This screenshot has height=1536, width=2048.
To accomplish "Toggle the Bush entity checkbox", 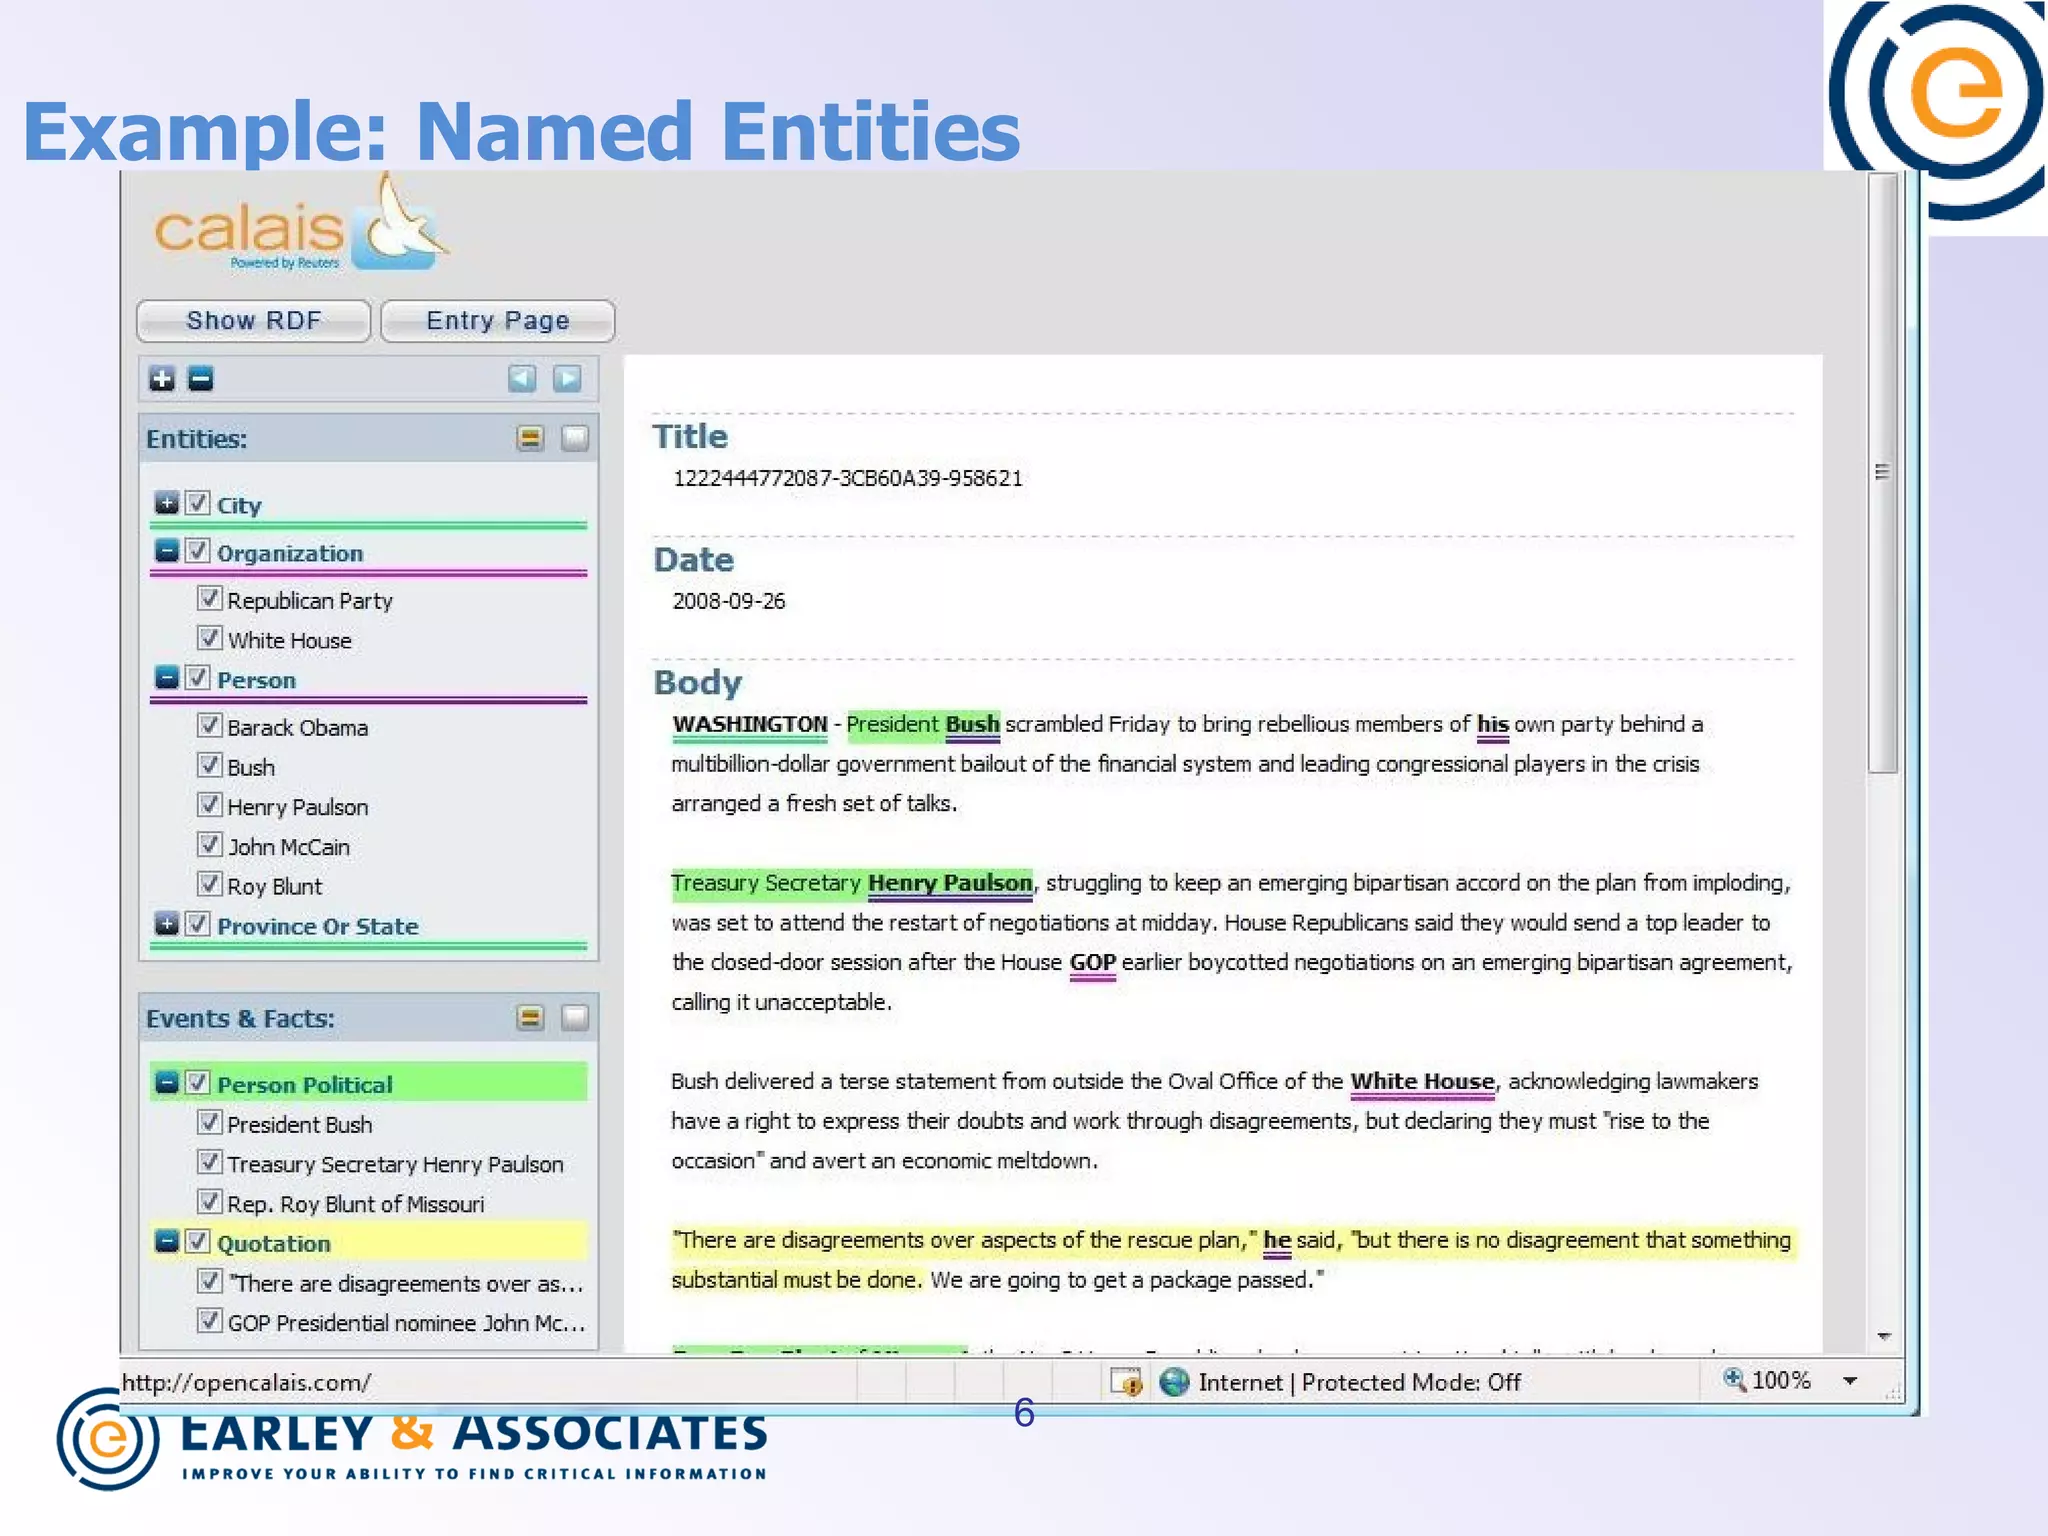I will pos(209,765).
